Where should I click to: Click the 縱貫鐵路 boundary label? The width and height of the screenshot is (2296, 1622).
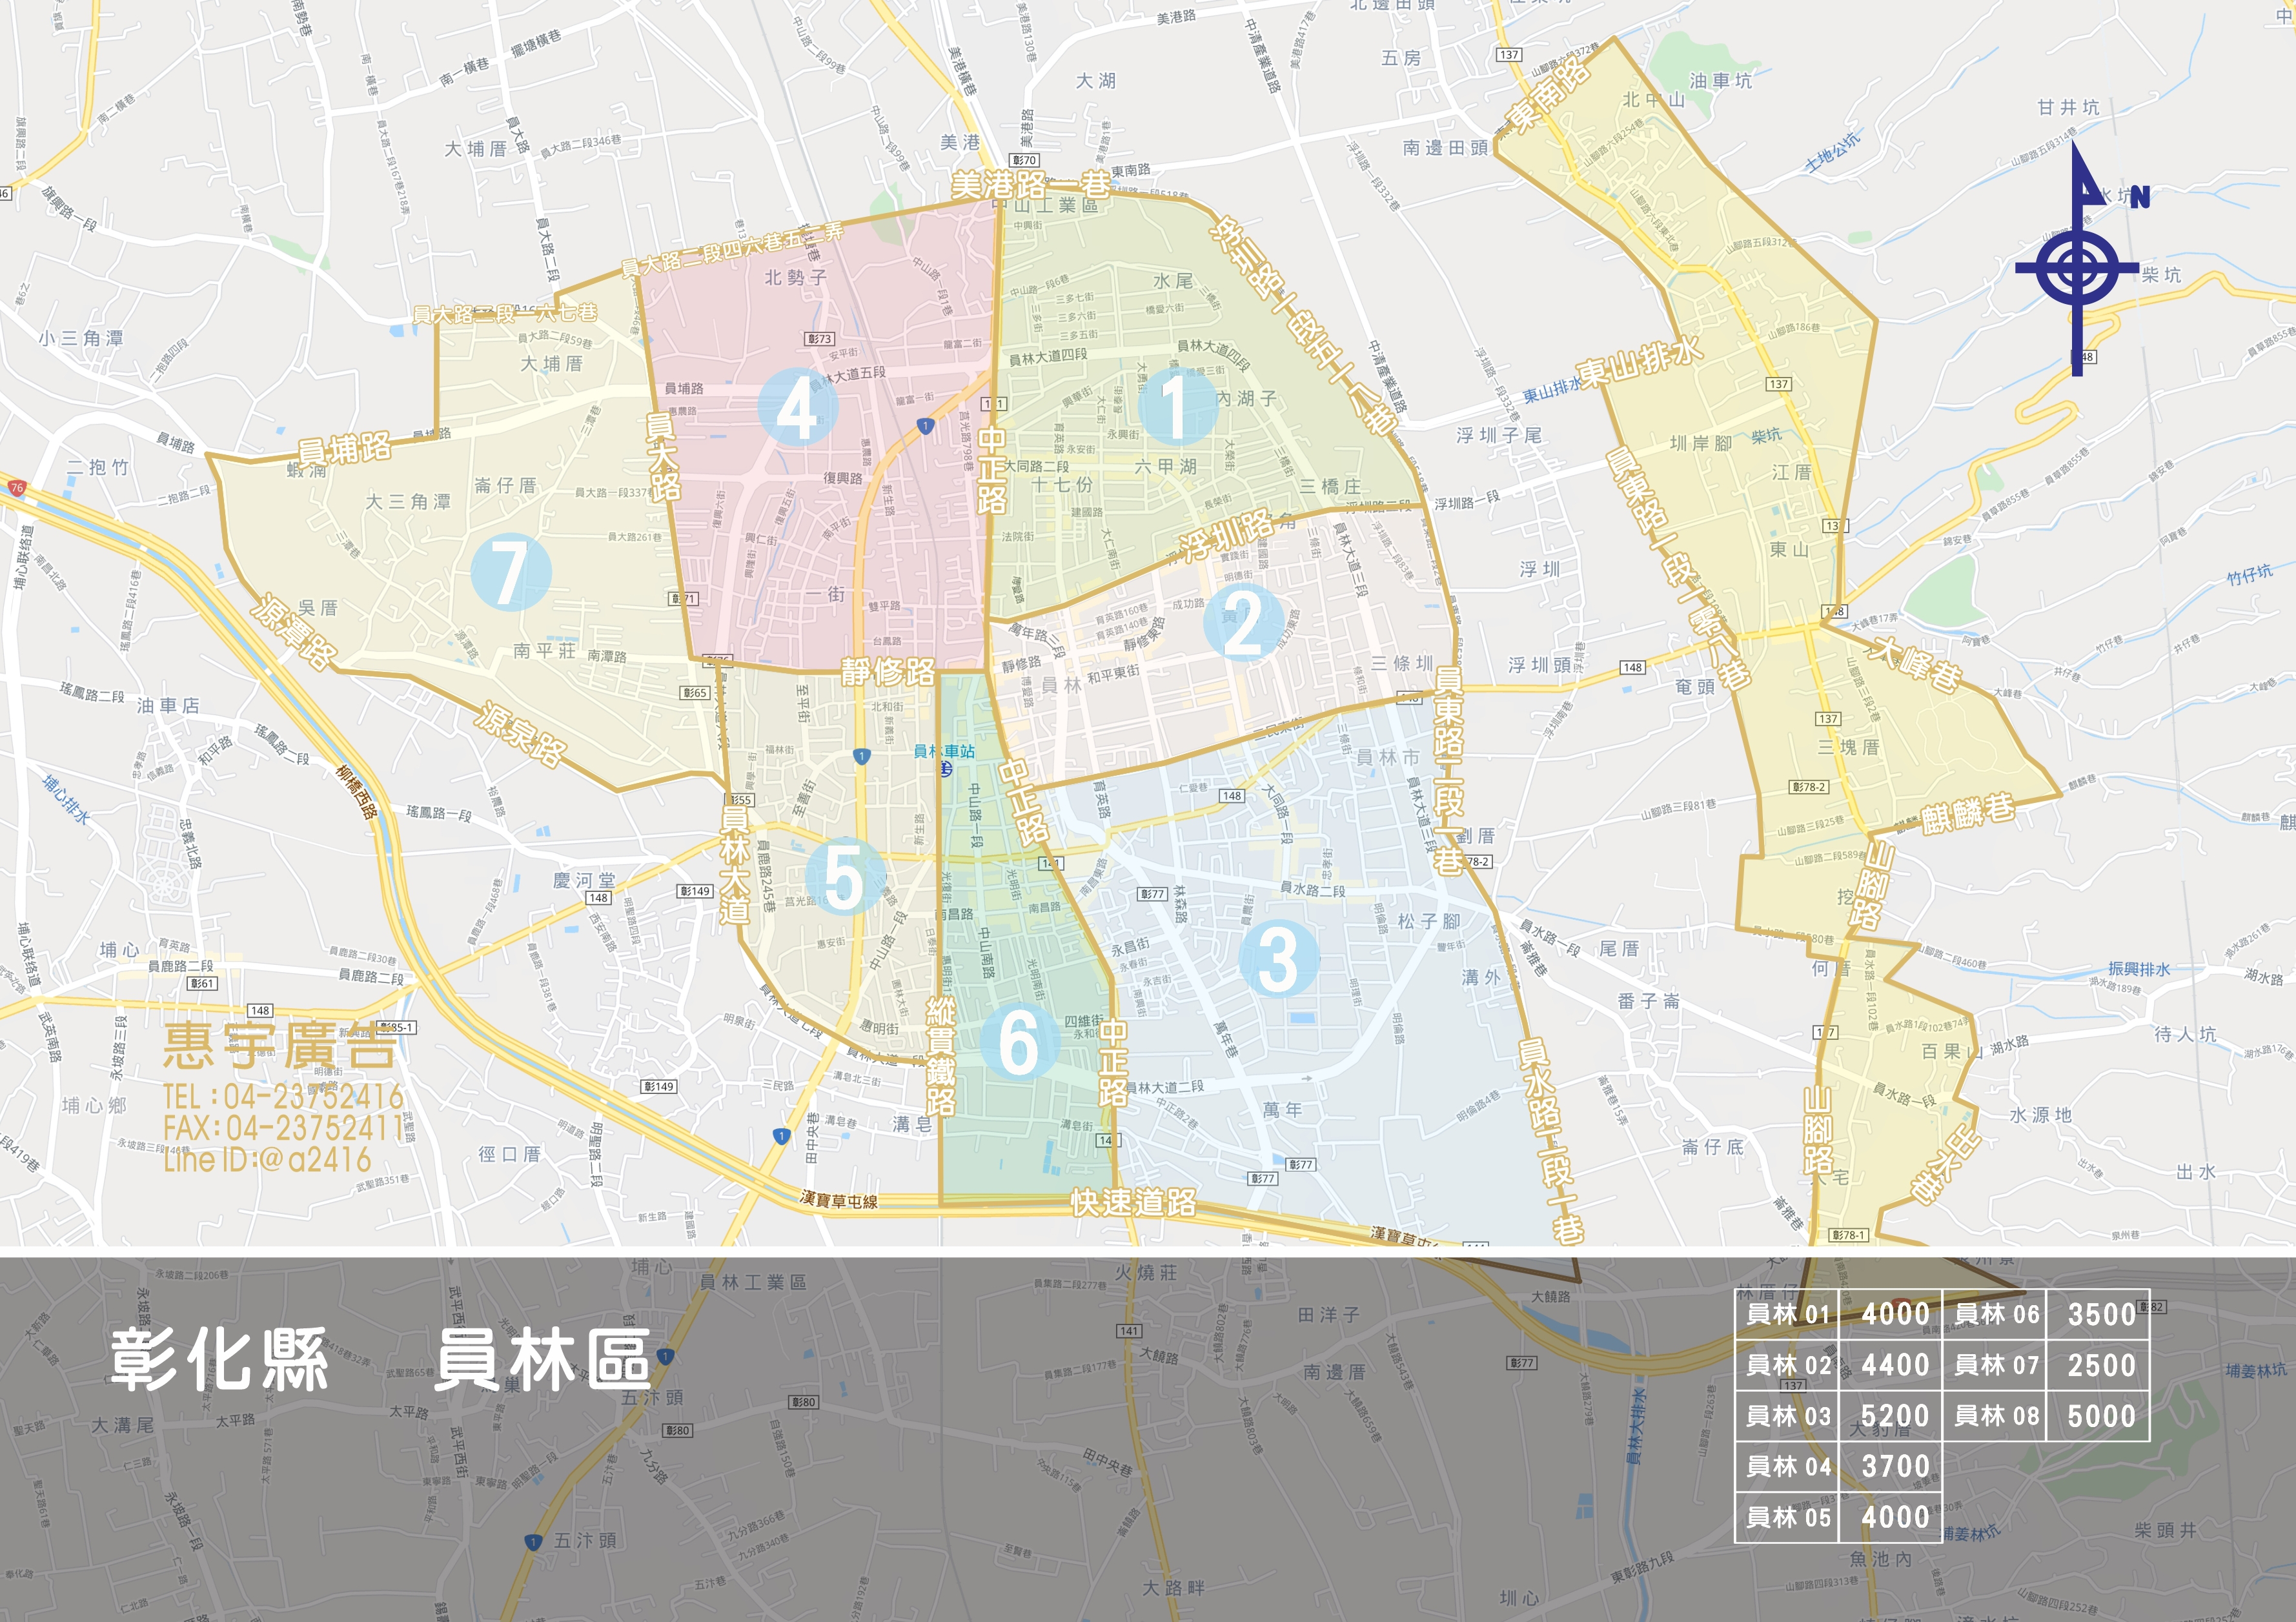941,1056
